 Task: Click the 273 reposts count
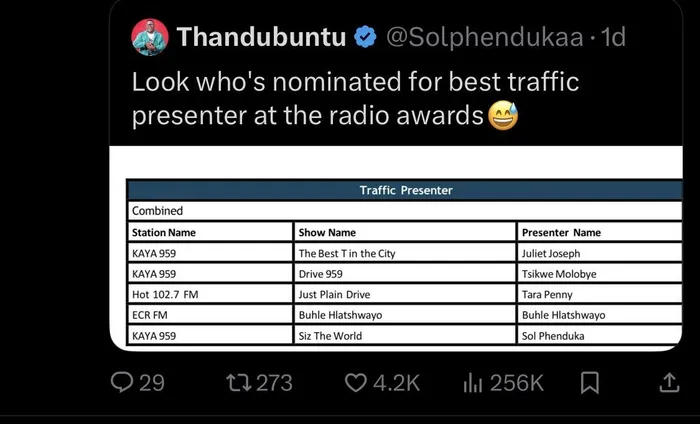[273, 382]
